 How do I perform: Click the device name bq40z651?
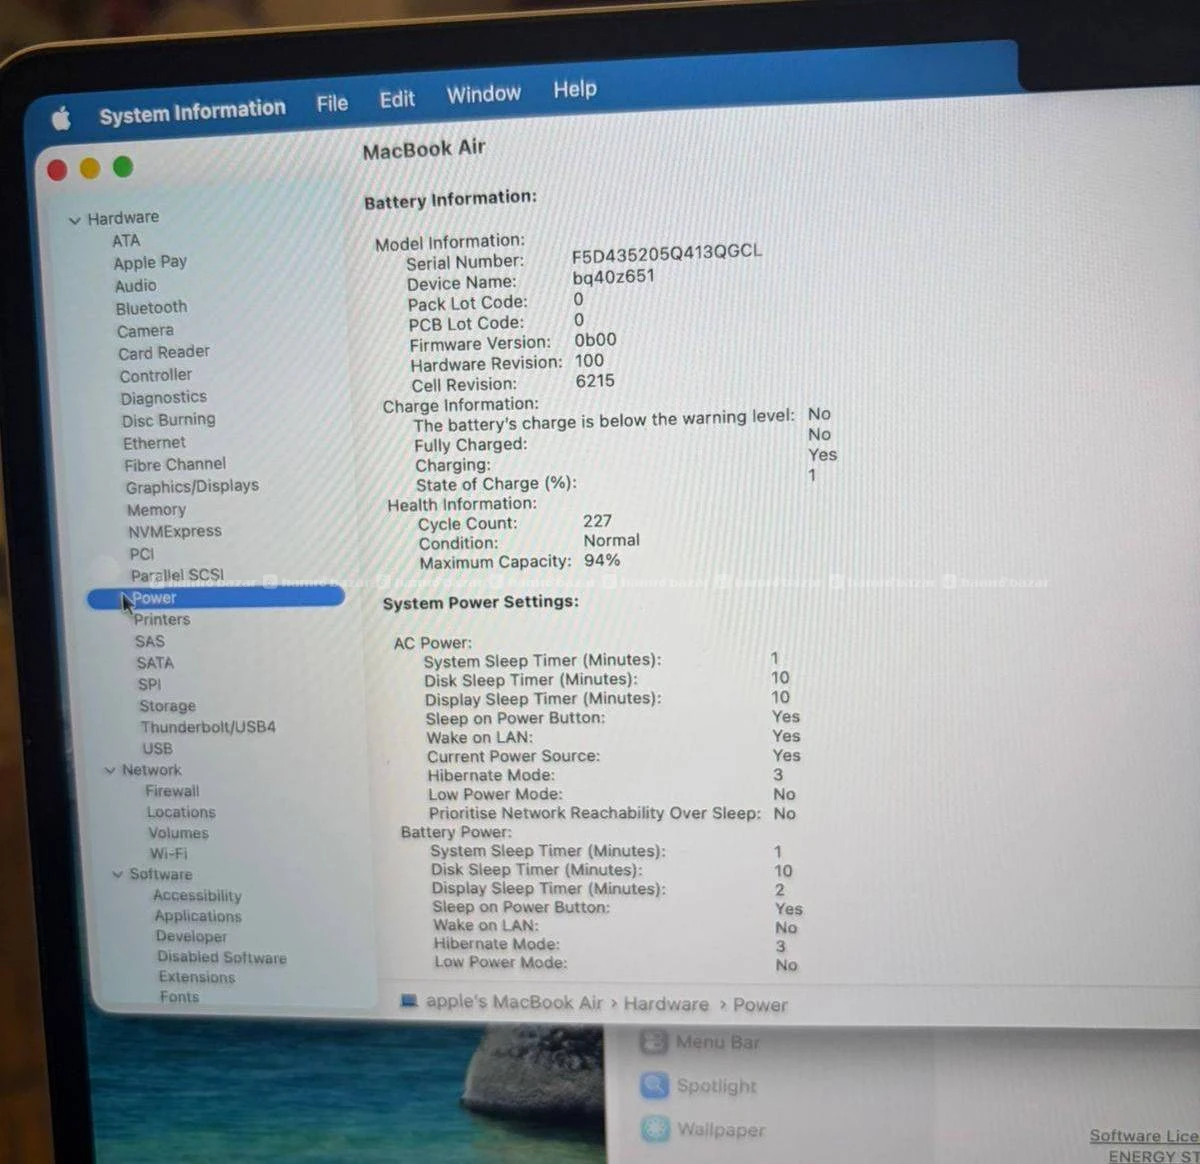click(x=613, y=276)
